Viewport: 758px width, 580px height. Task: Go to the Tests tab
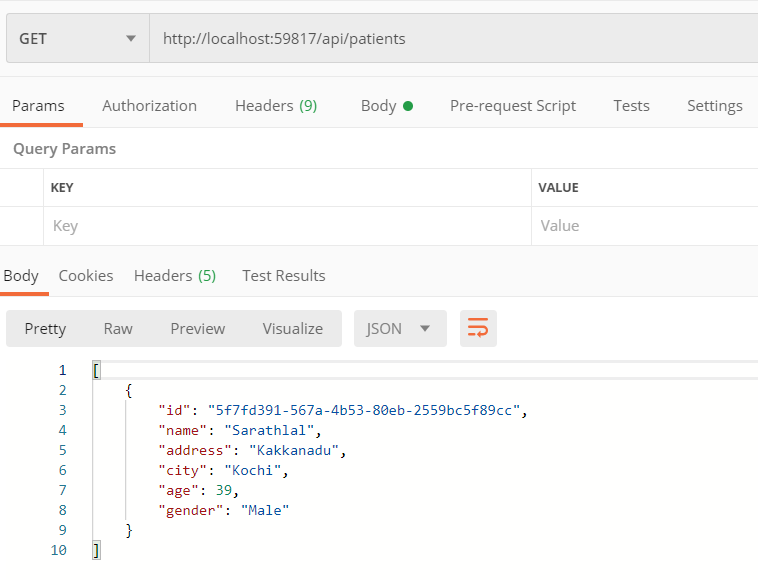631,106
